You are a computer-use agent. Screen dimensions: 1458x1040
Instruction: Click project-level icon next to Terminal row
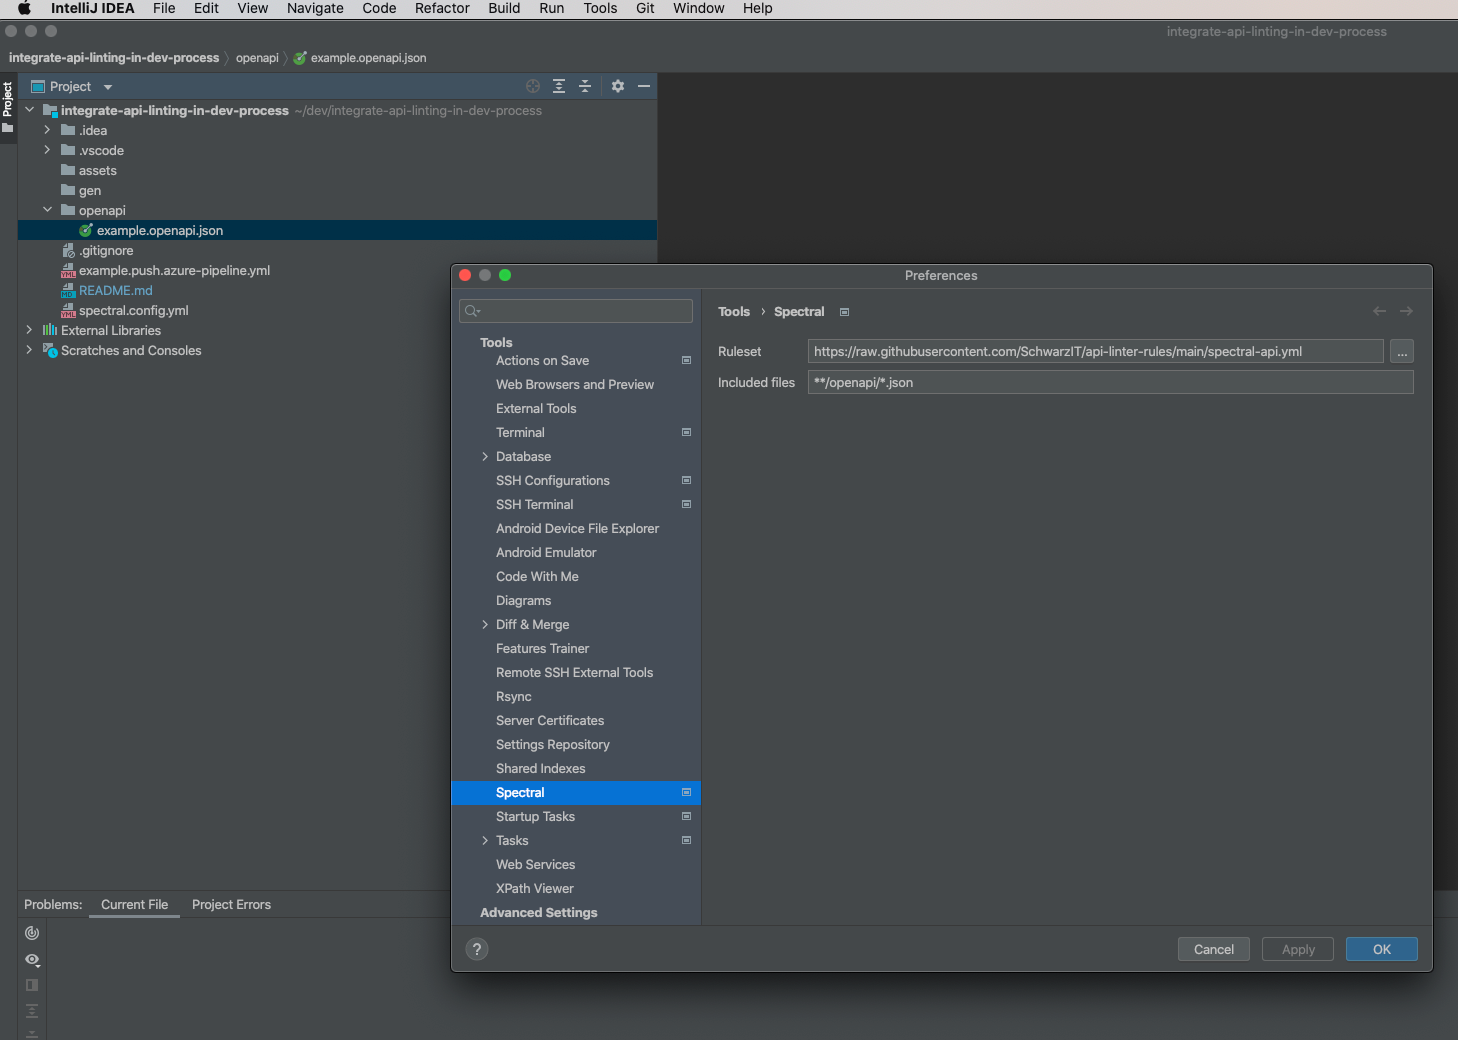(x=686, y=432)
